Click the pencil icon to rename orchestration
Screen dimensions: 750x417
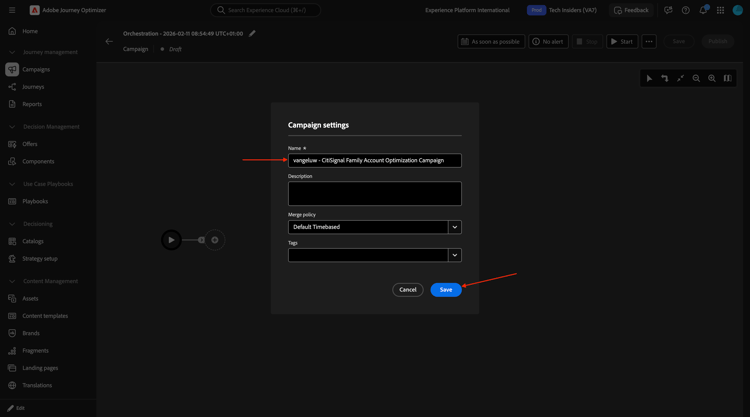pos(252,33)
